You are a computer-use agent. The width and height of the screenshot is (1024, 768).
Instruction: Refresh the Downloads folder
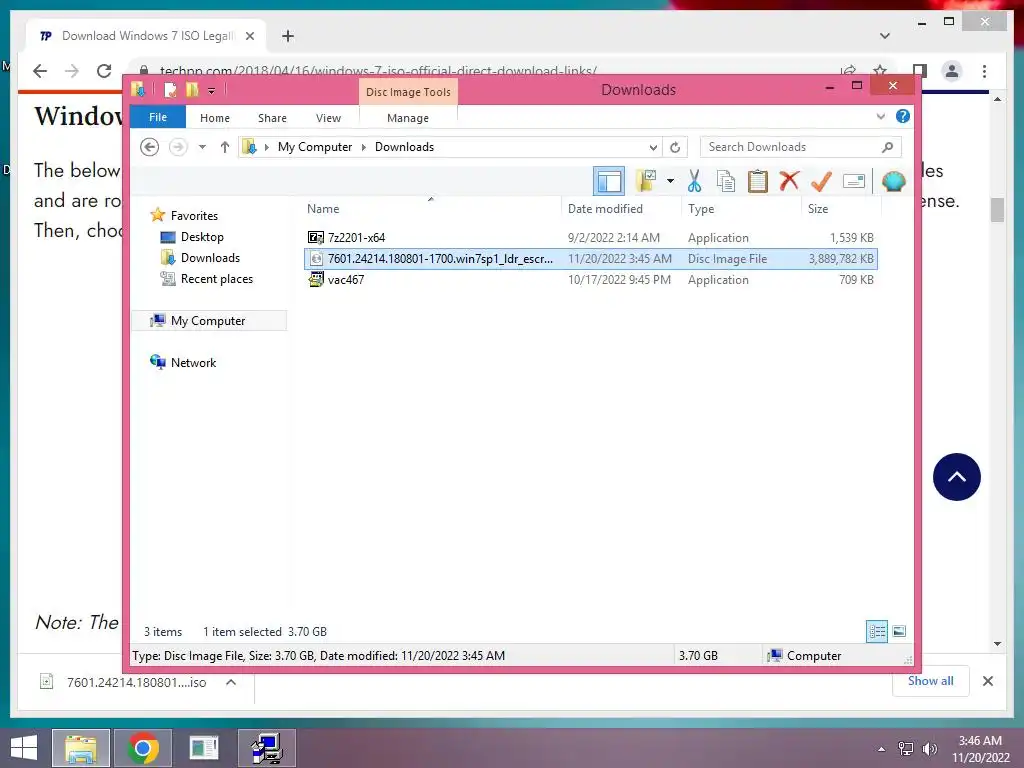[675, 147]
